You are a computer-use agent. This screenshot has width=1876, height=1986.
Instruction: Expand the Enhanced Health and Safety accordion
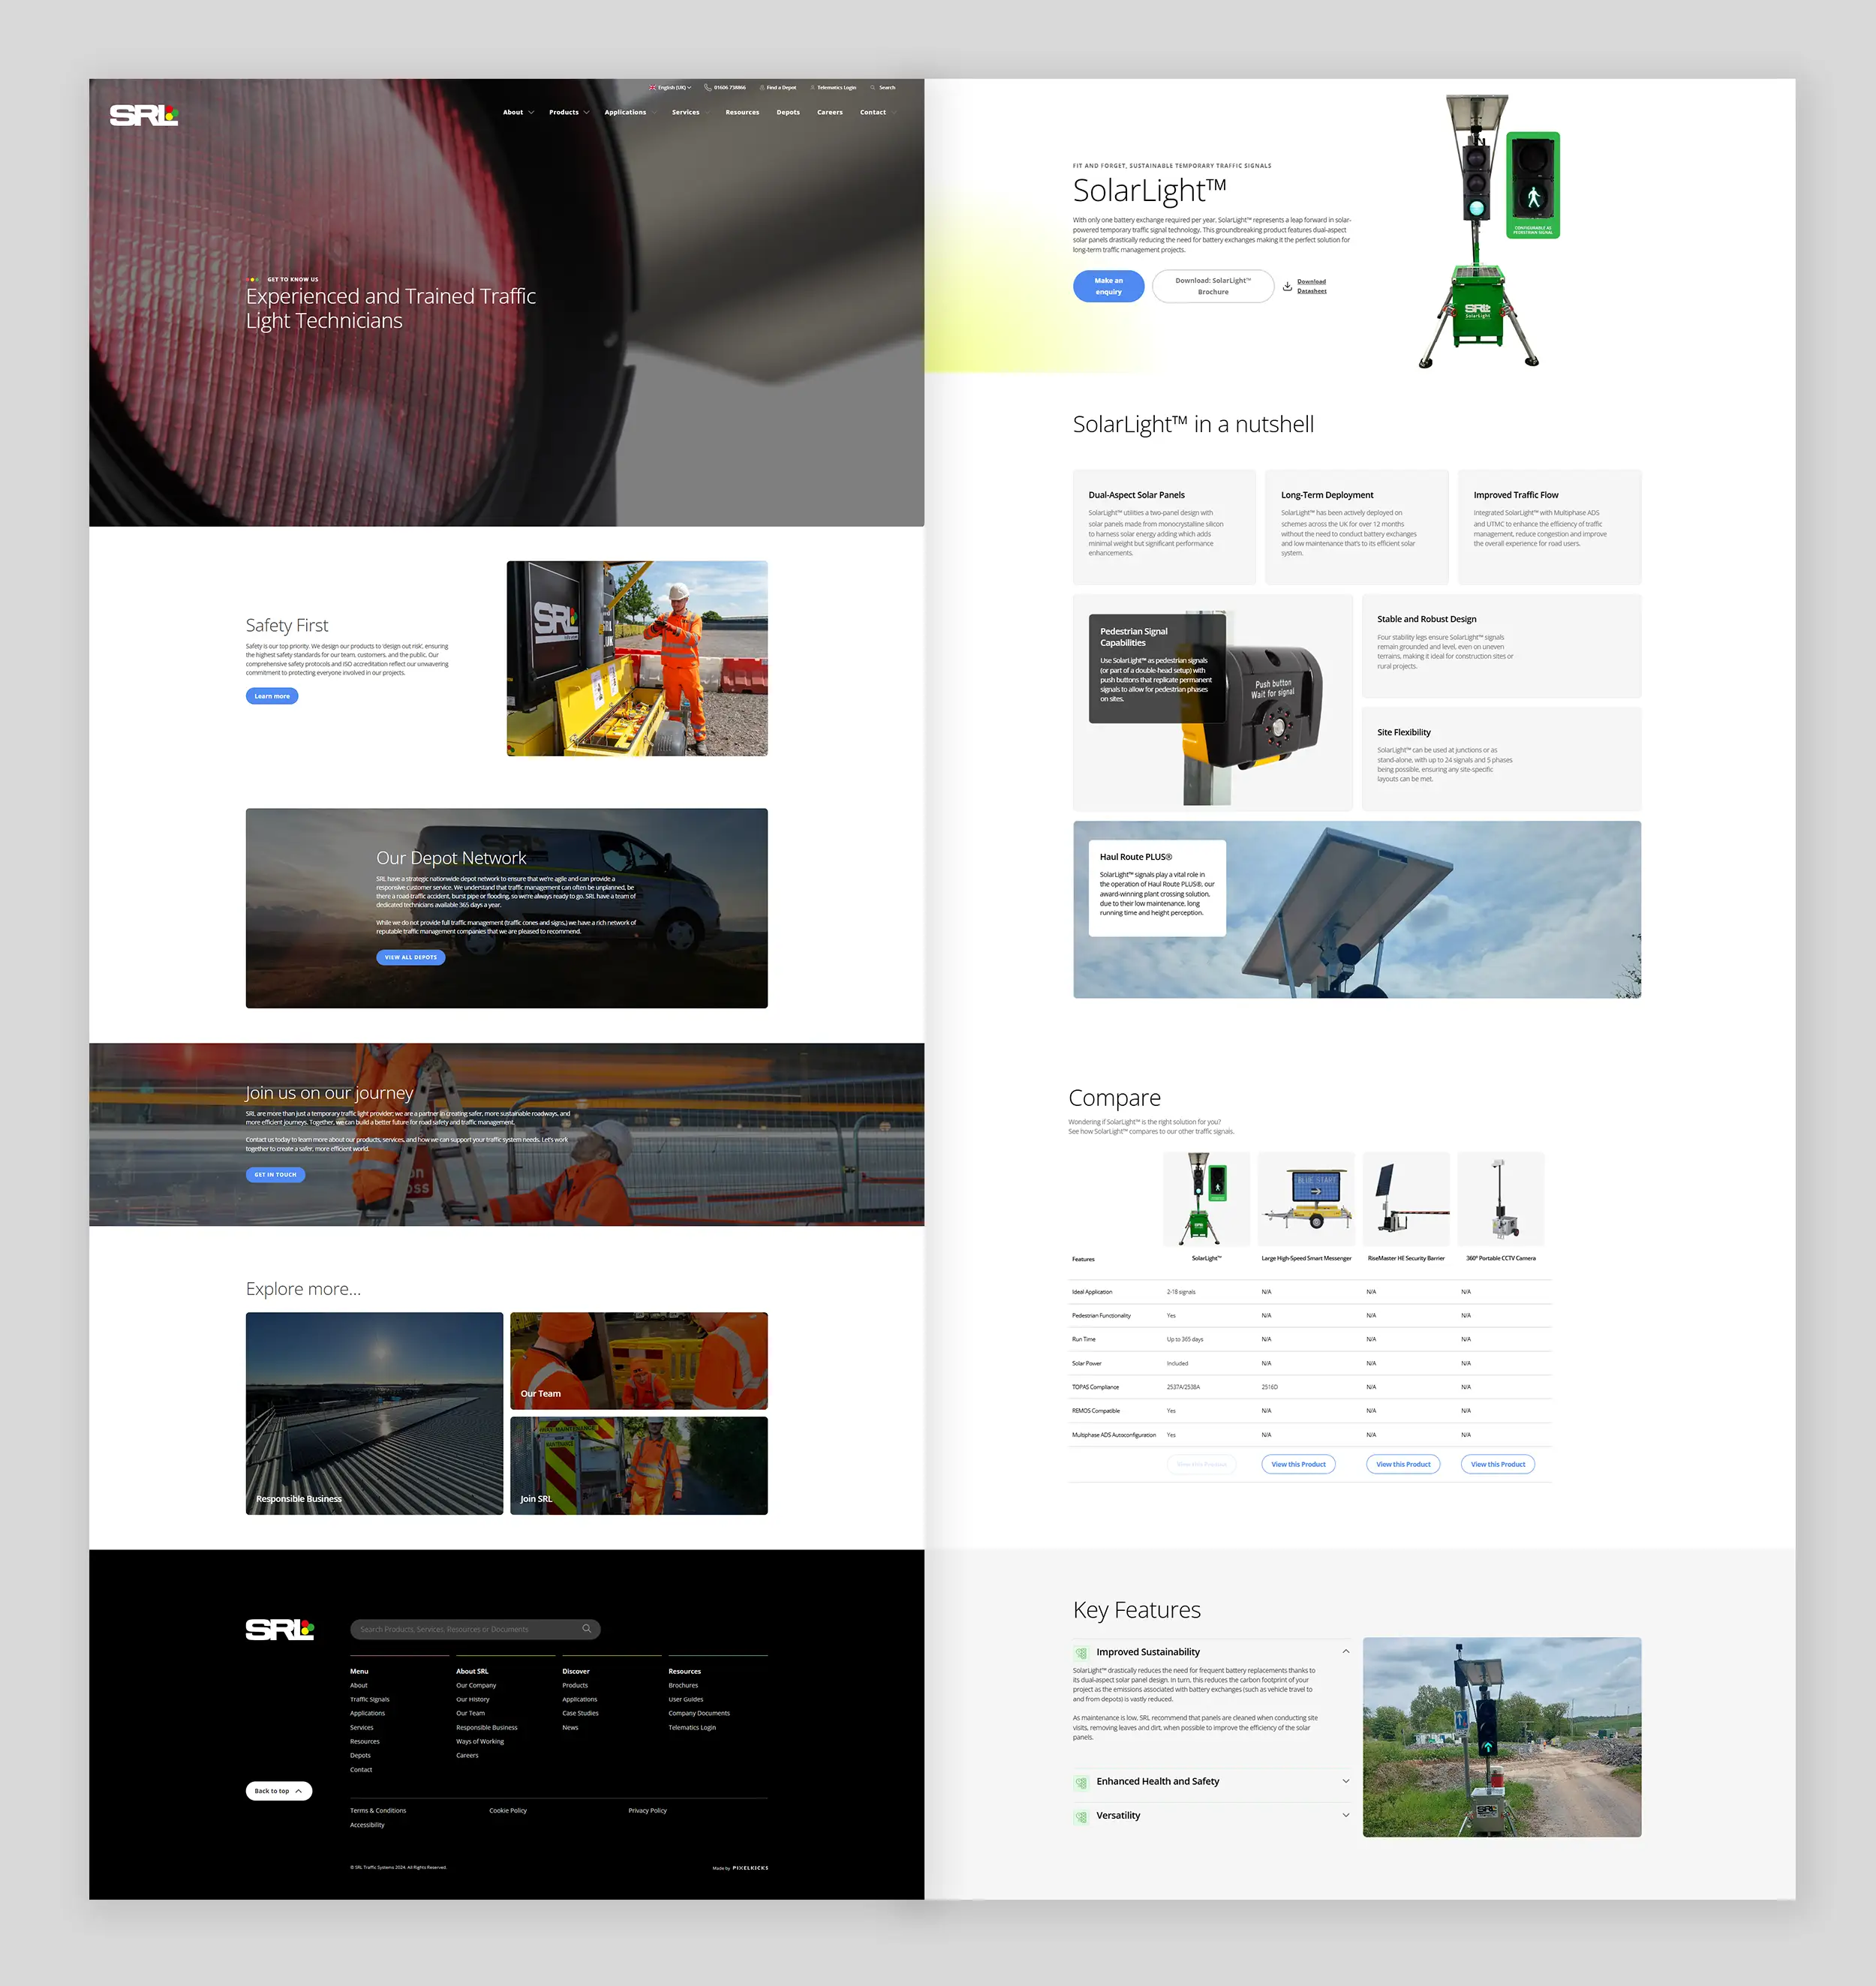tap(1346, 1781)
